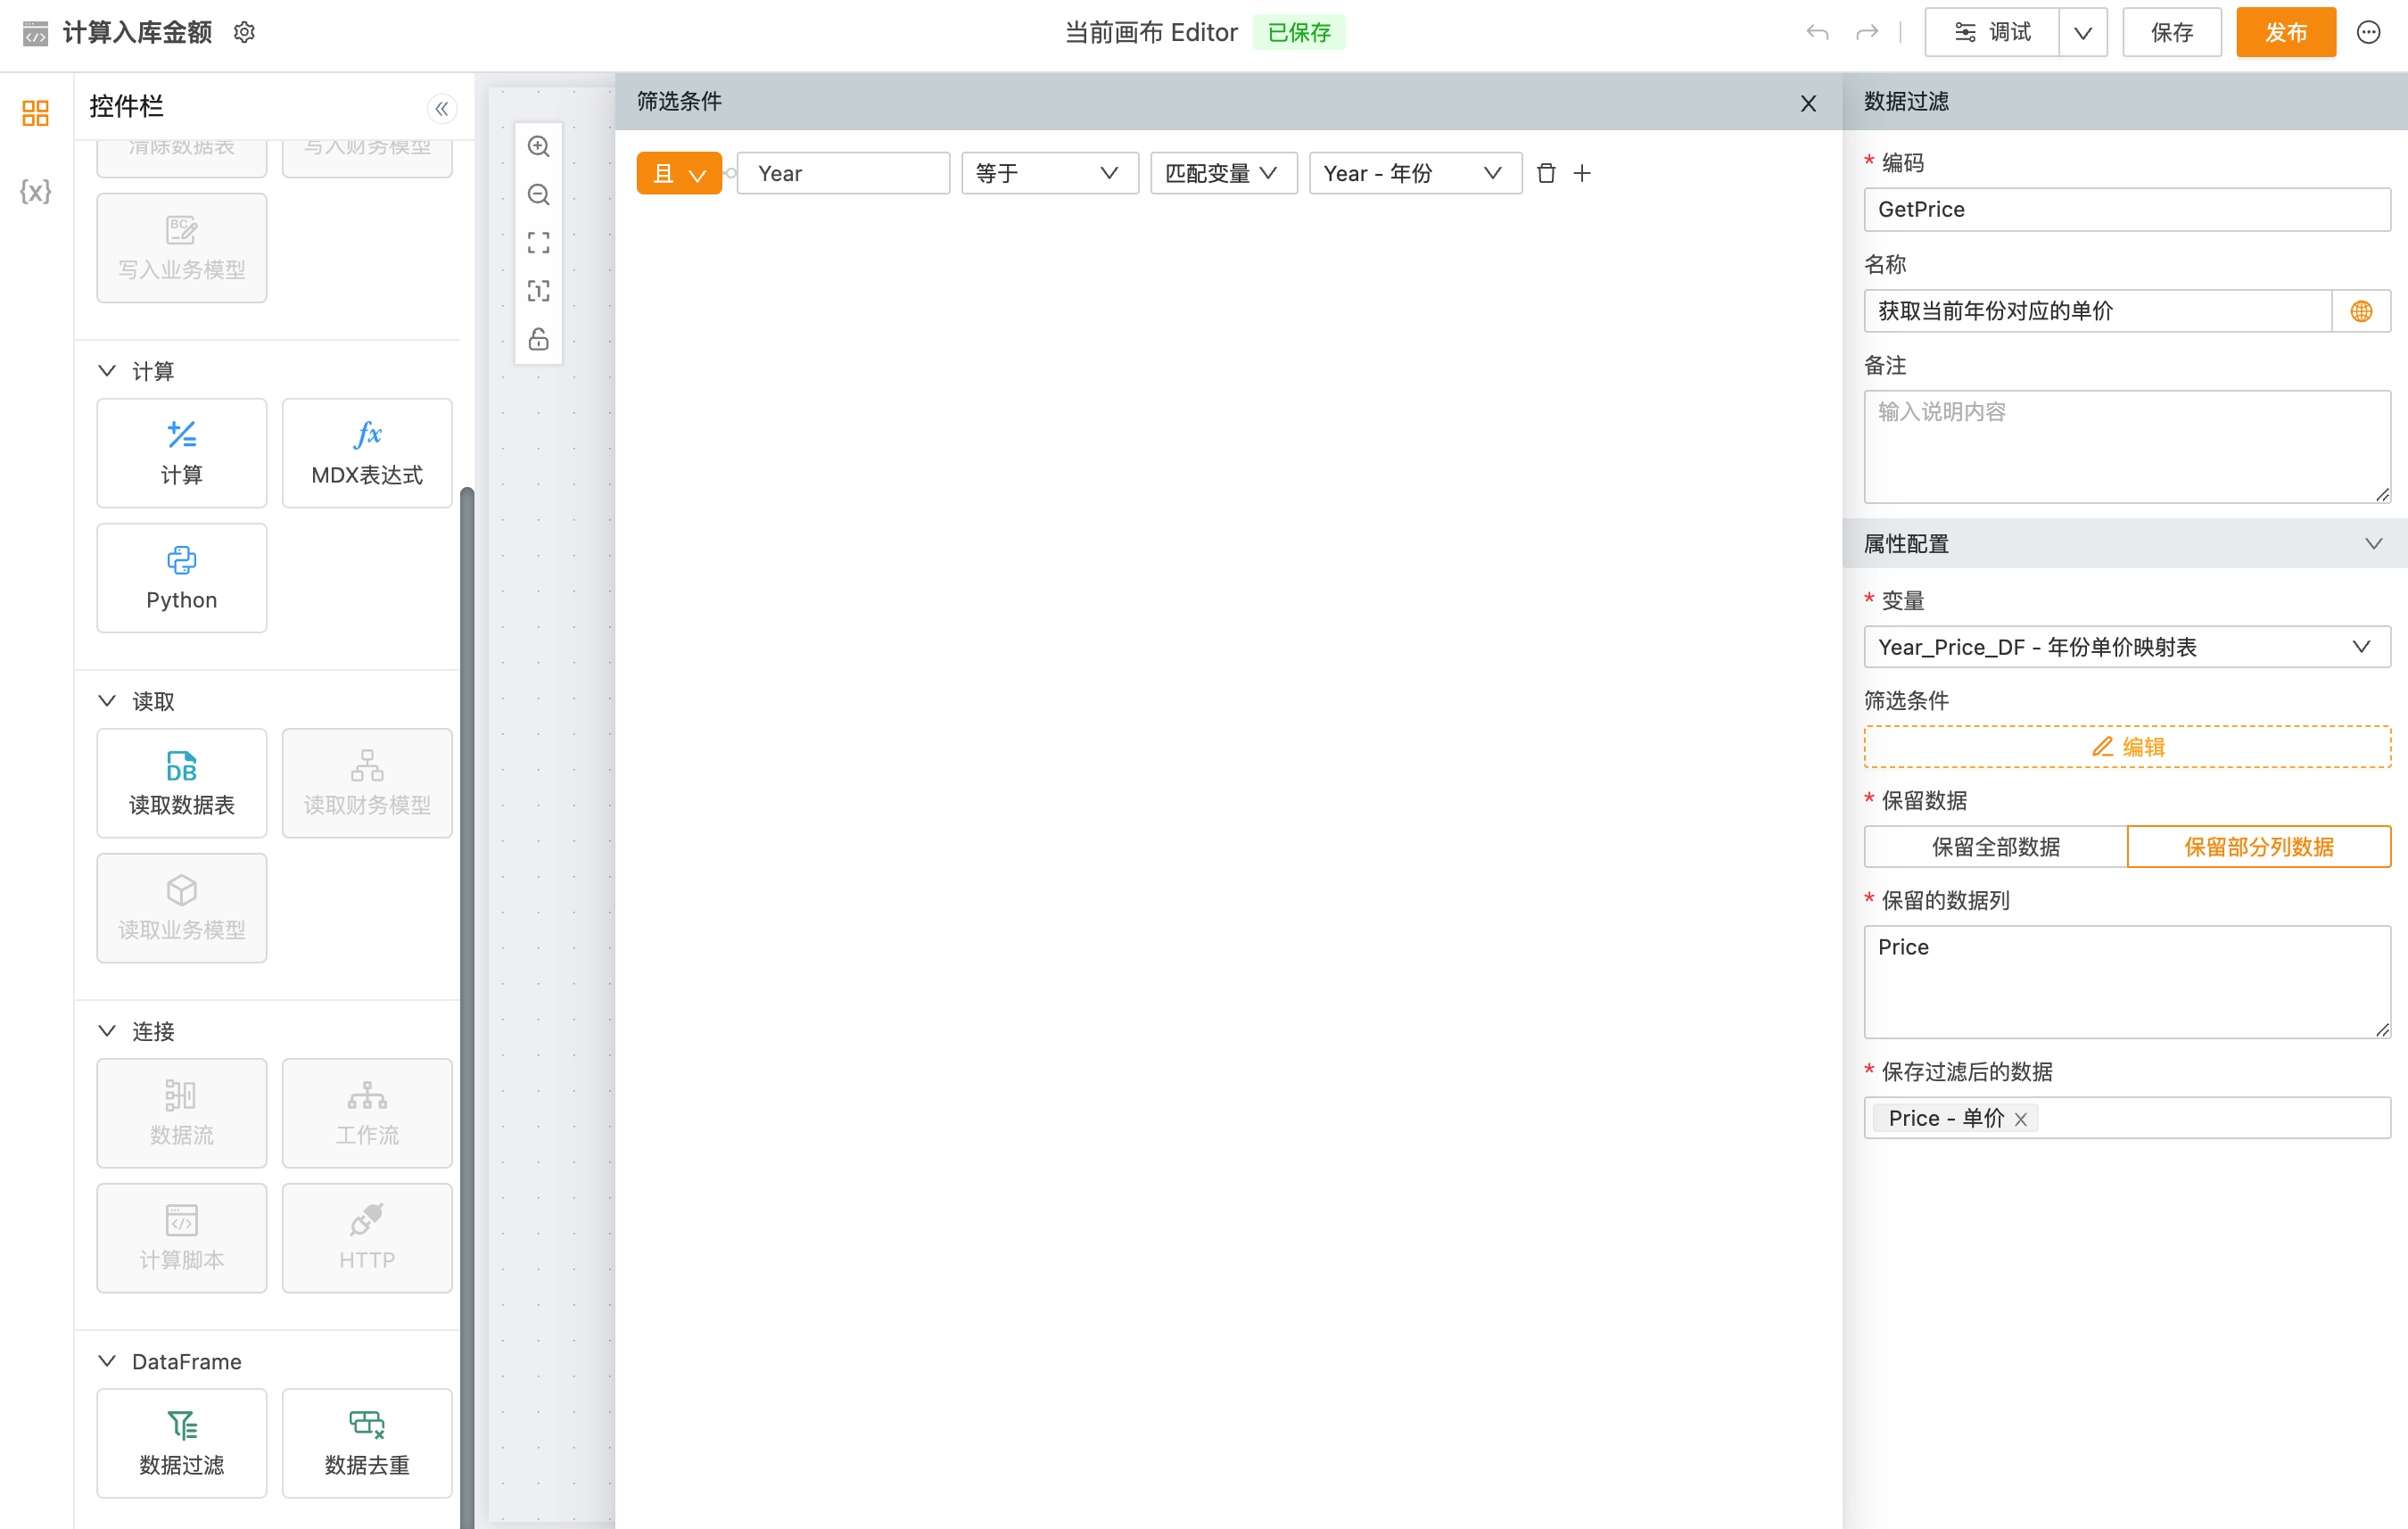Screen dimensions: 2408x1529
Task: Open the variables {x} sidebar icon
Action: [35, 191]
